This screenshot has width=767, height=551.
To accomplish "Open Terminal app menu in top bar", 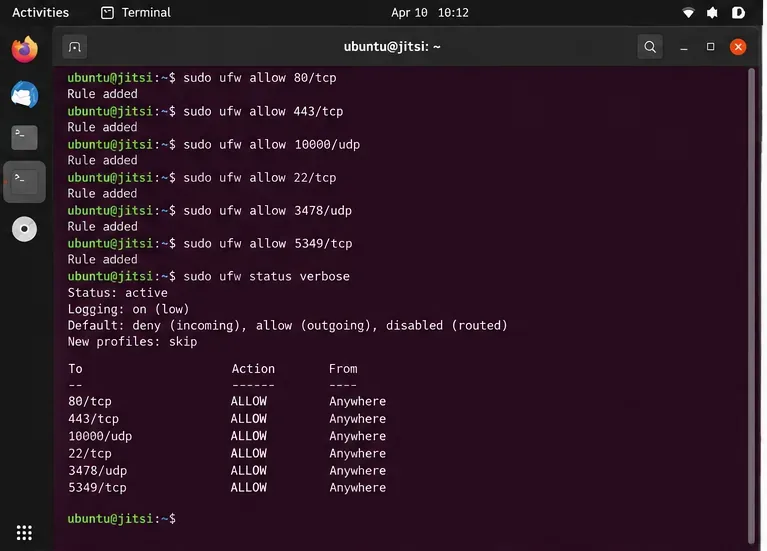I will [x=136, y=13].
